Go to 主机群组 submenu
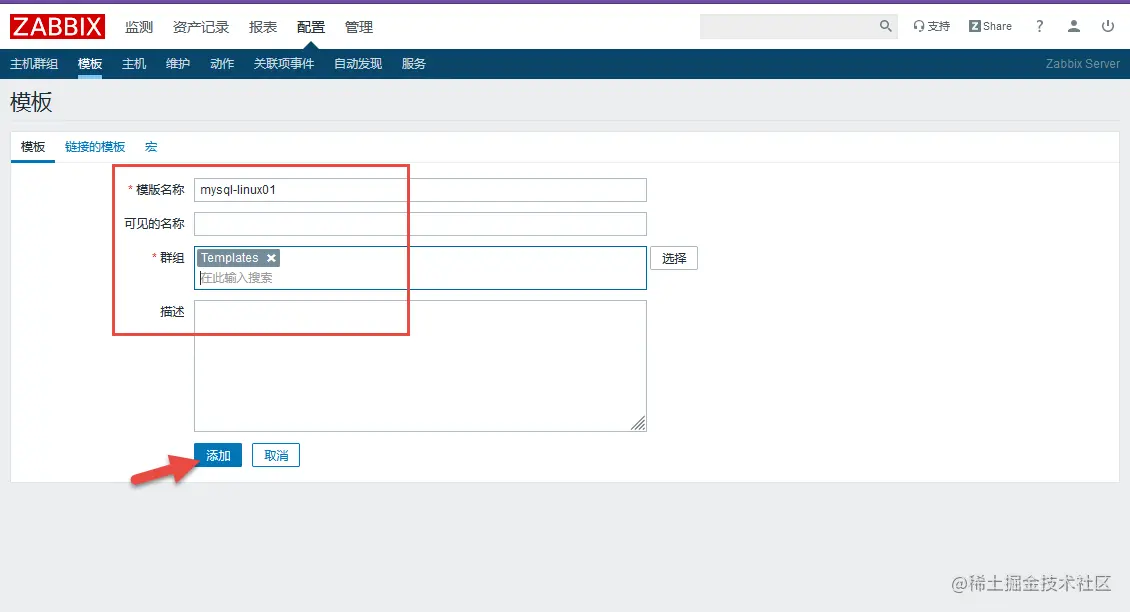The image size is (1130, 612). [x=34, y=63]
